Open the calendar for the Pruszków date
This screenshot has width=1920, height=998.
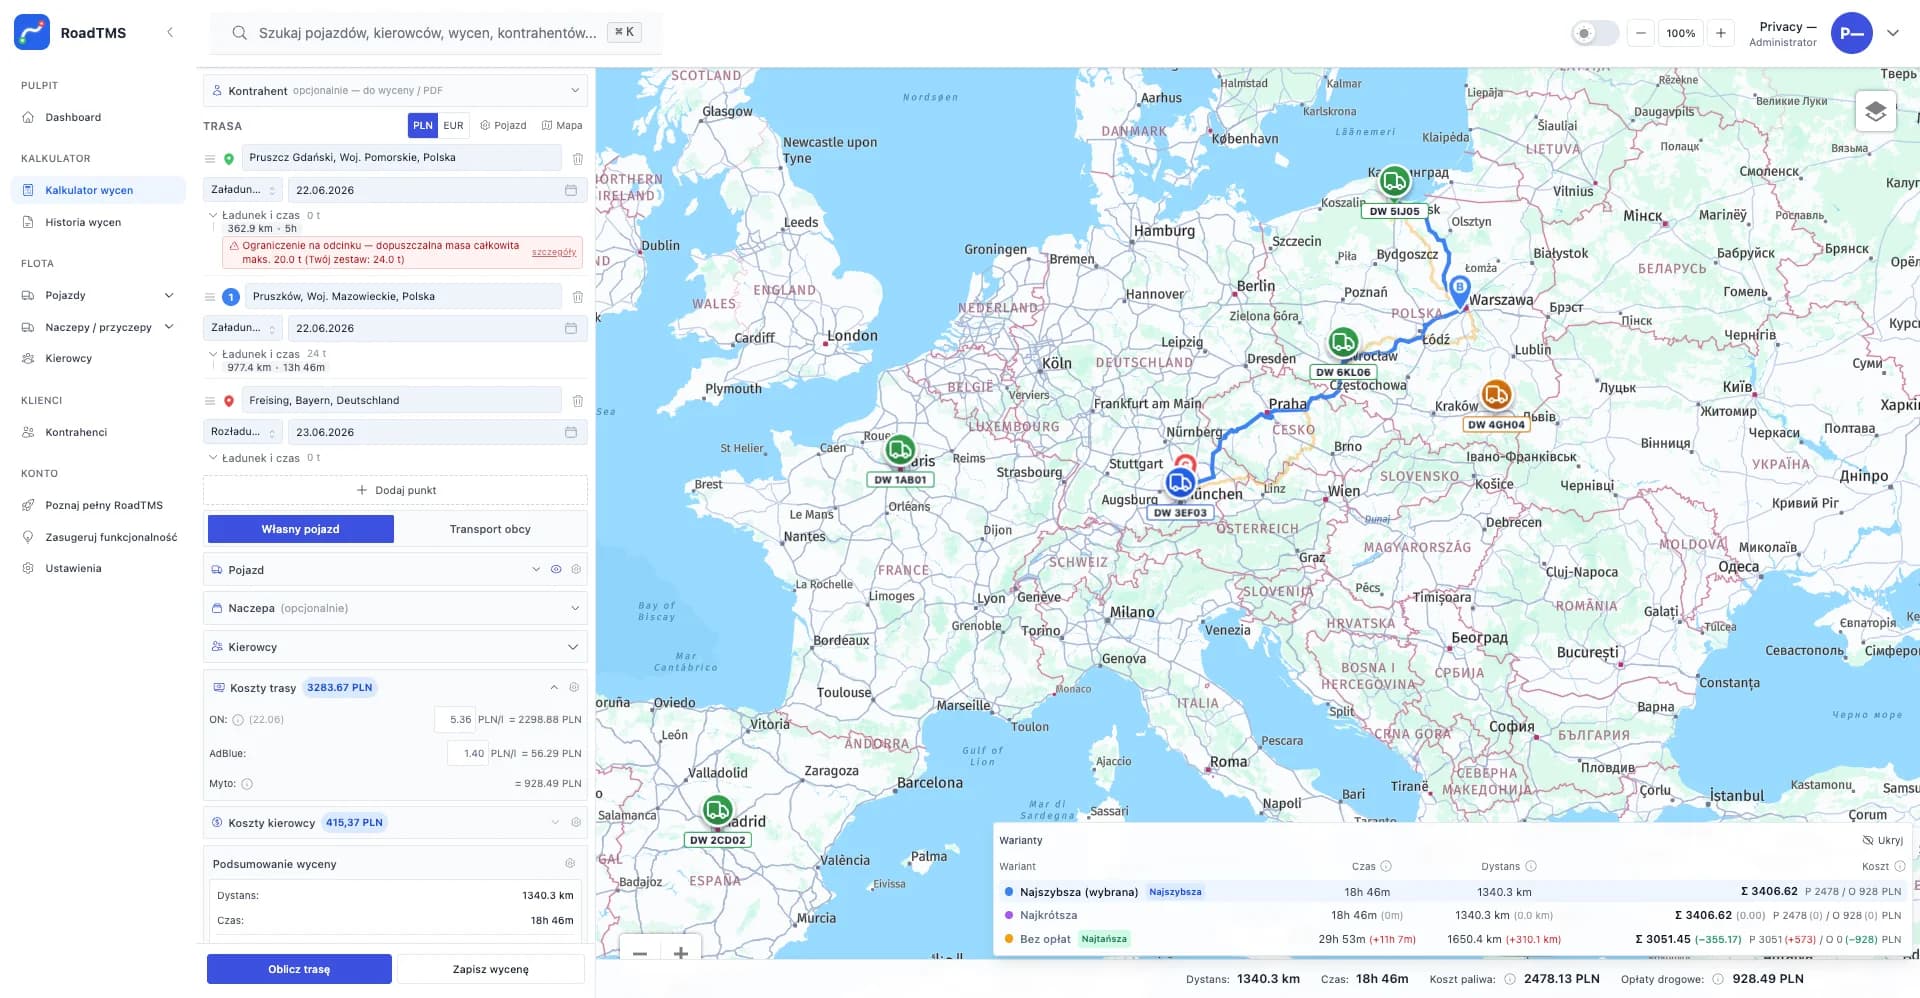[571, 328]
